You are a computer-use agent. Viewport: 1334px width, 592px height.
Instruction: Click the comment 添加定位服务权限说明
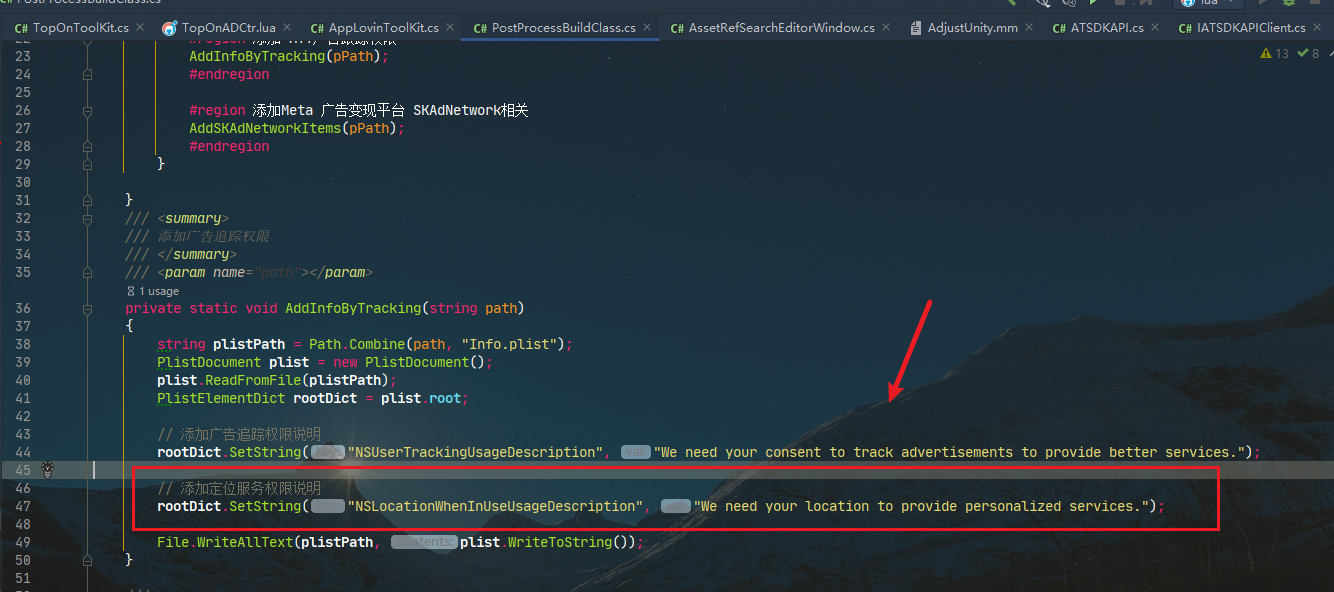click(x=239, y=488)
